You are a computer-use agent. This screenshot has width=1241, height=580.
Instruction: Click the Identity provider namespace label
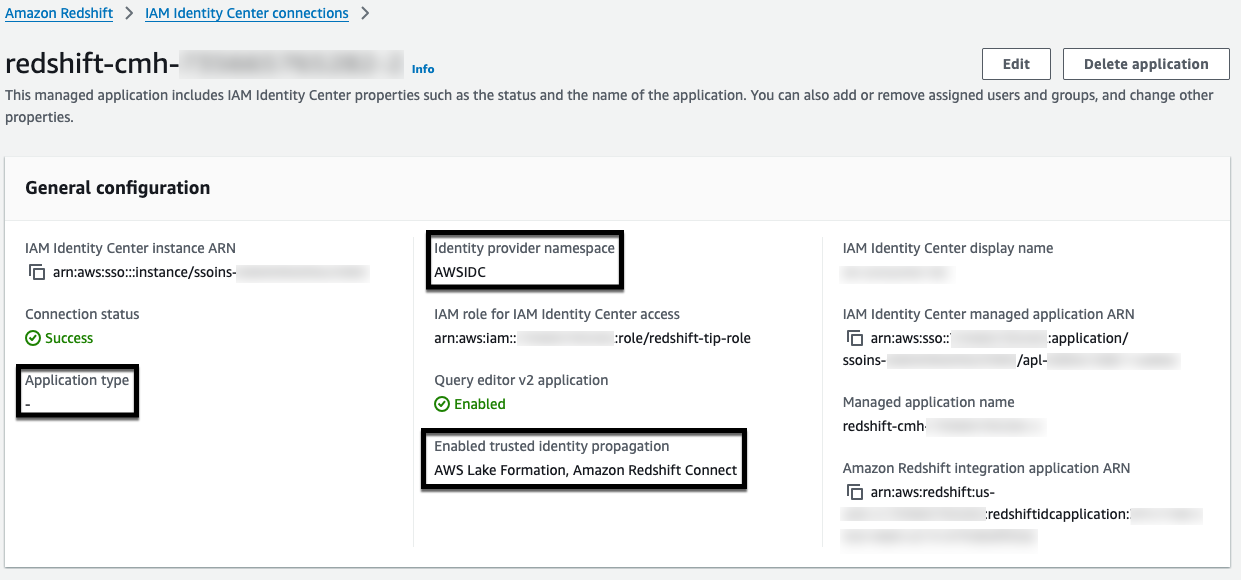(524, 248)
